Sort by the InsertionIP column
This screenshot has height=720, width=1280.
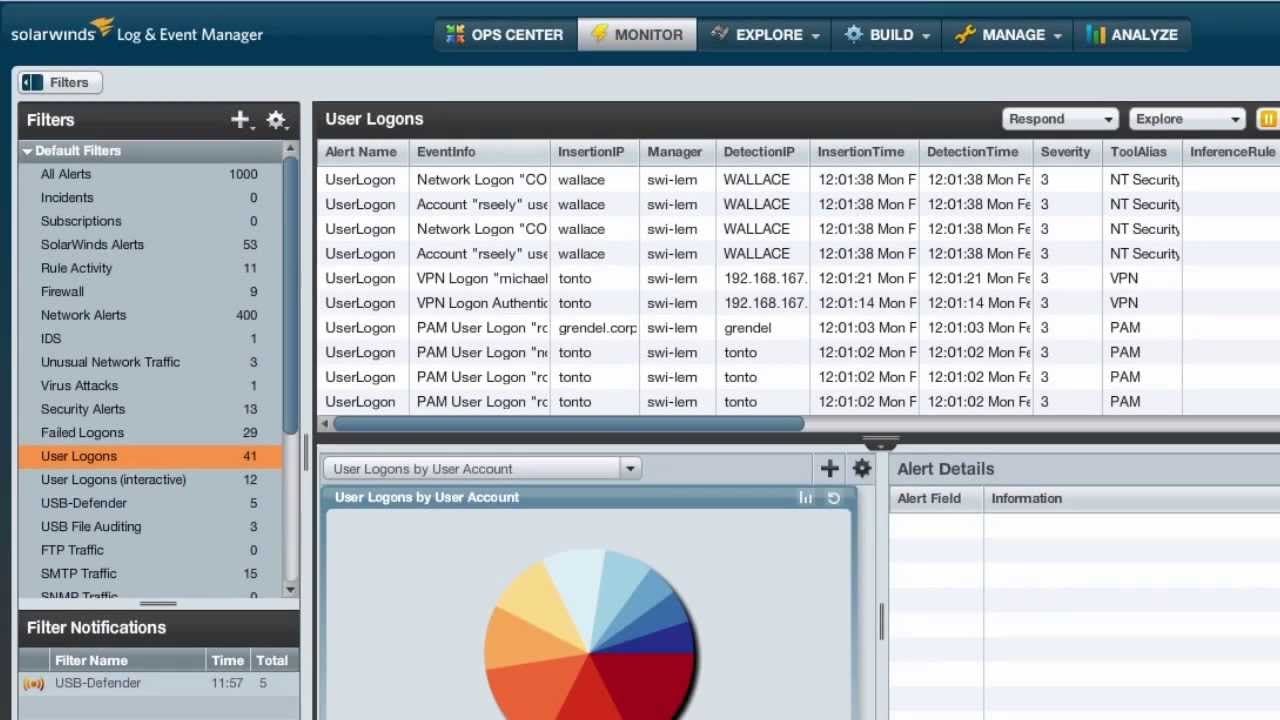click(x=594, y=152)
